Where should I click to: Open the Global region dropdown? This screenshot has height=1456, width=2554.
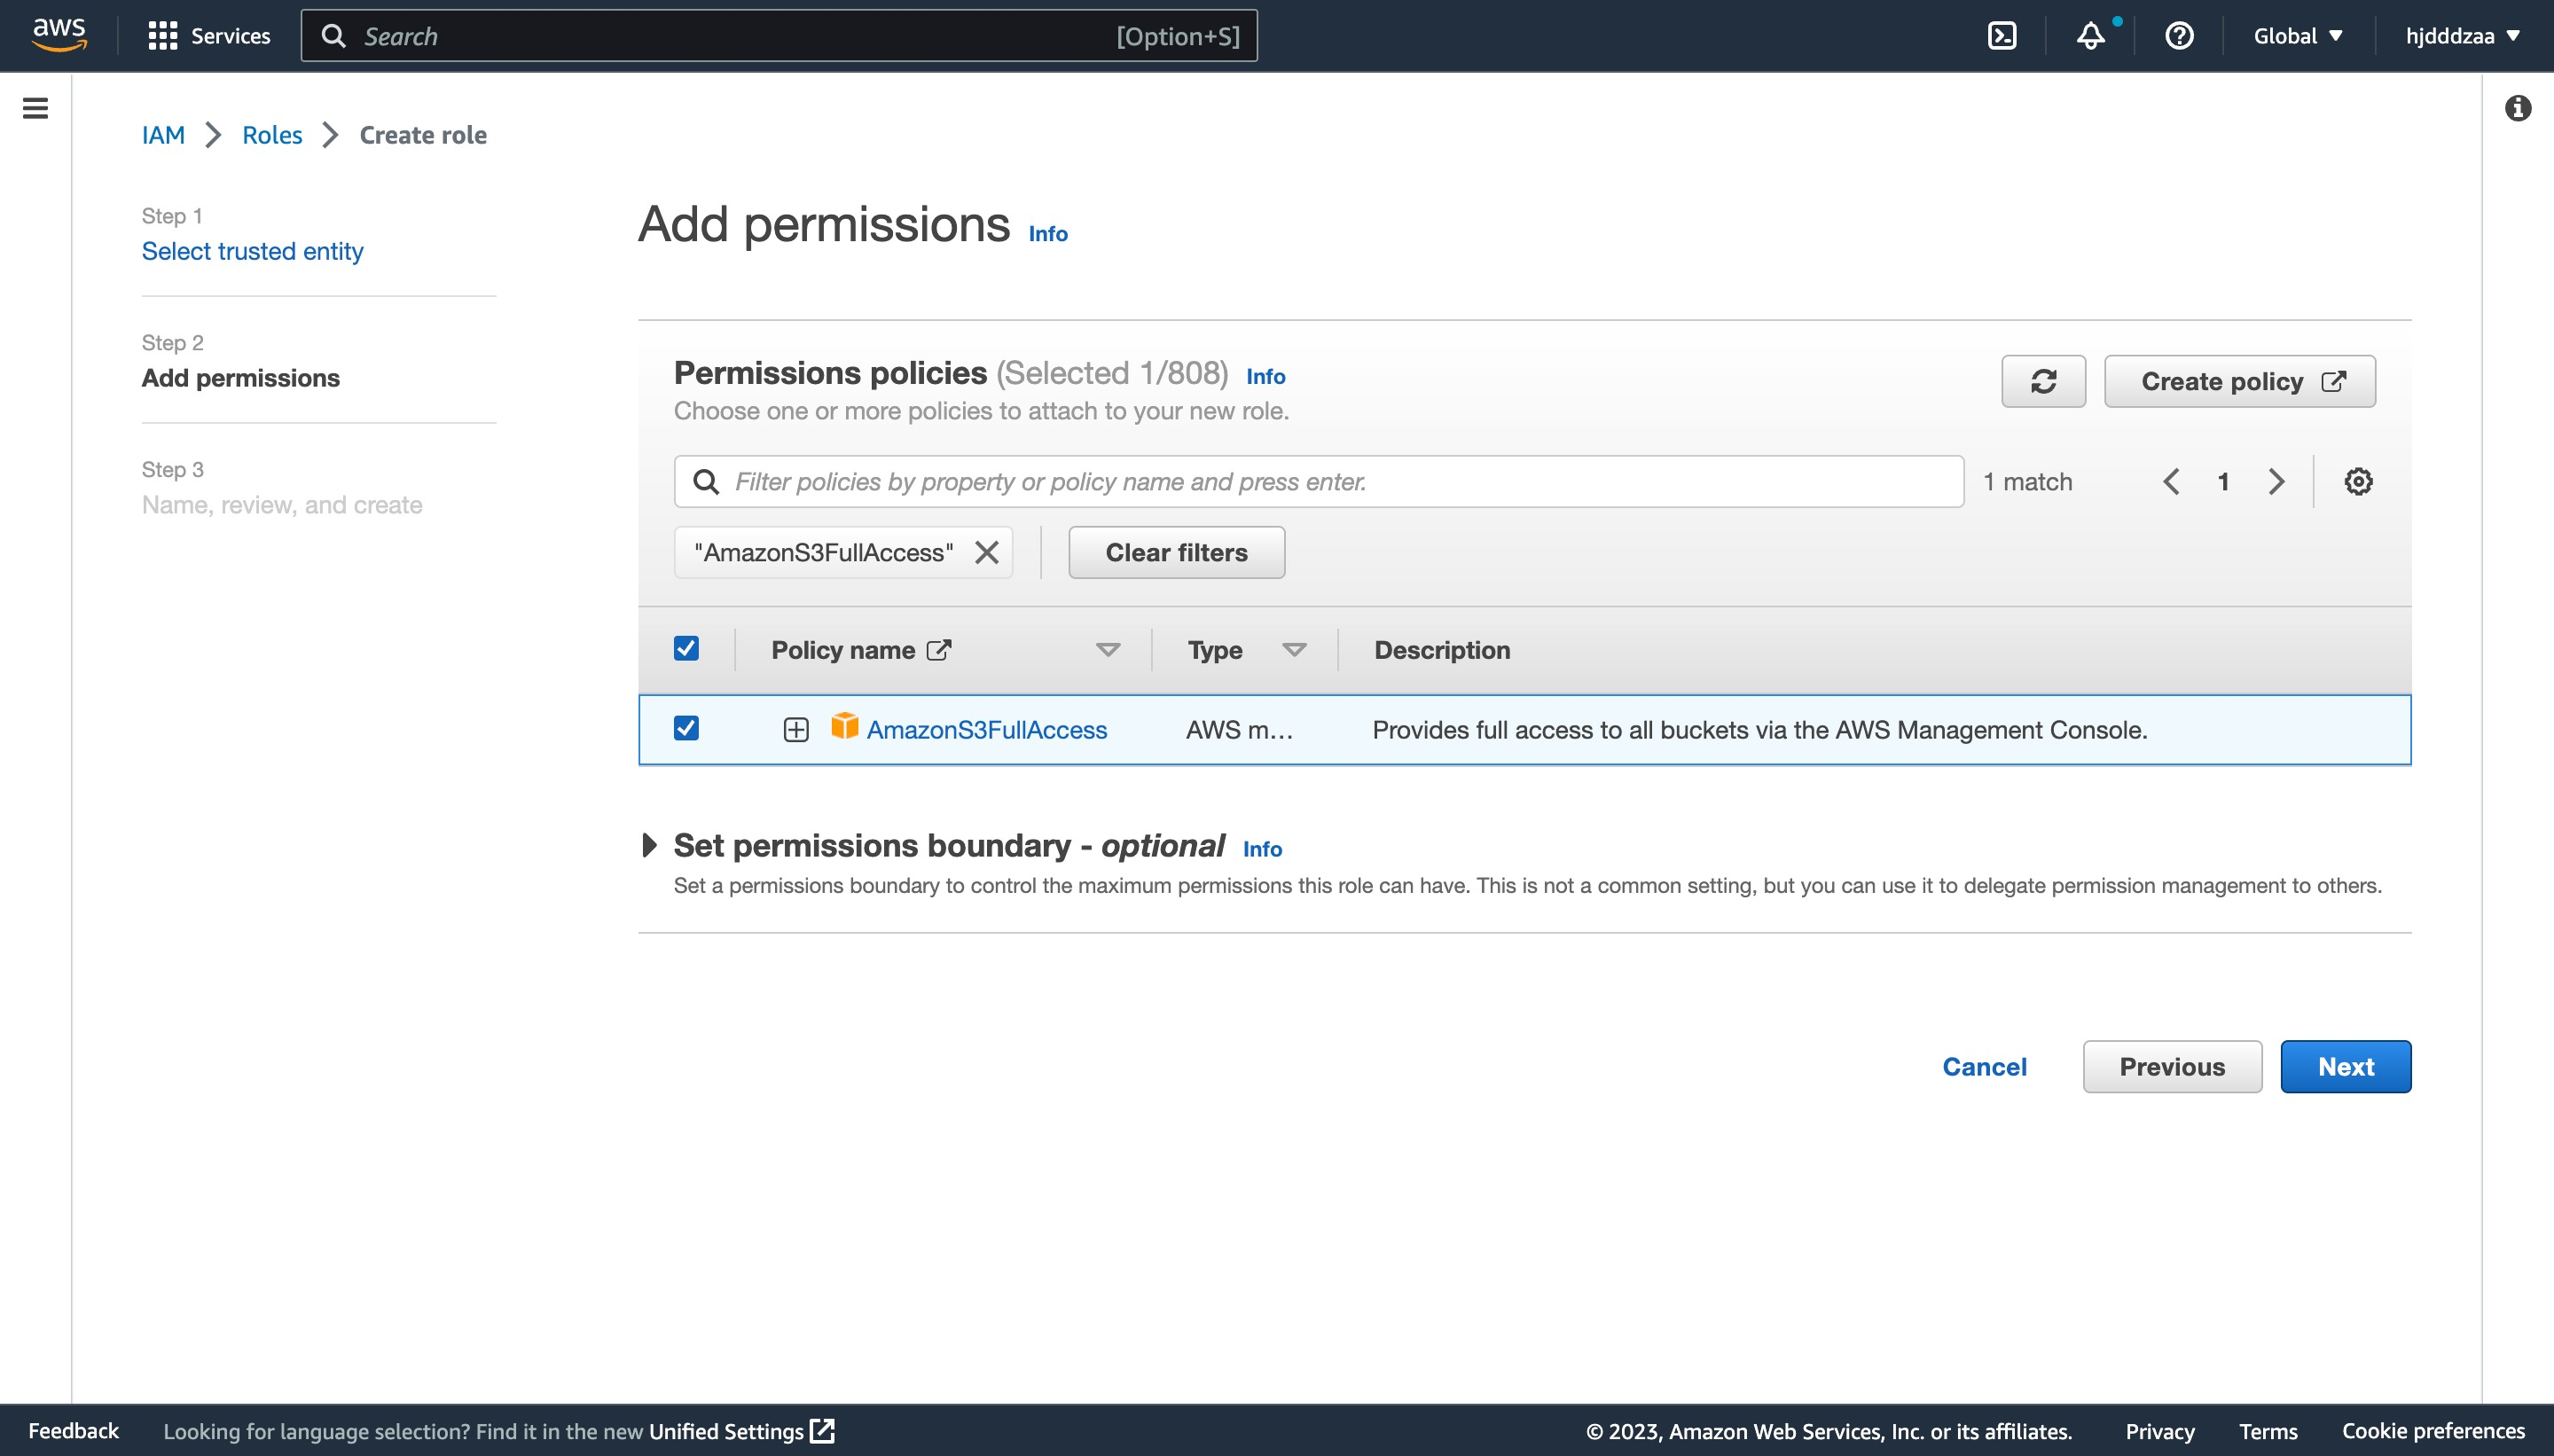[2298, 36]
